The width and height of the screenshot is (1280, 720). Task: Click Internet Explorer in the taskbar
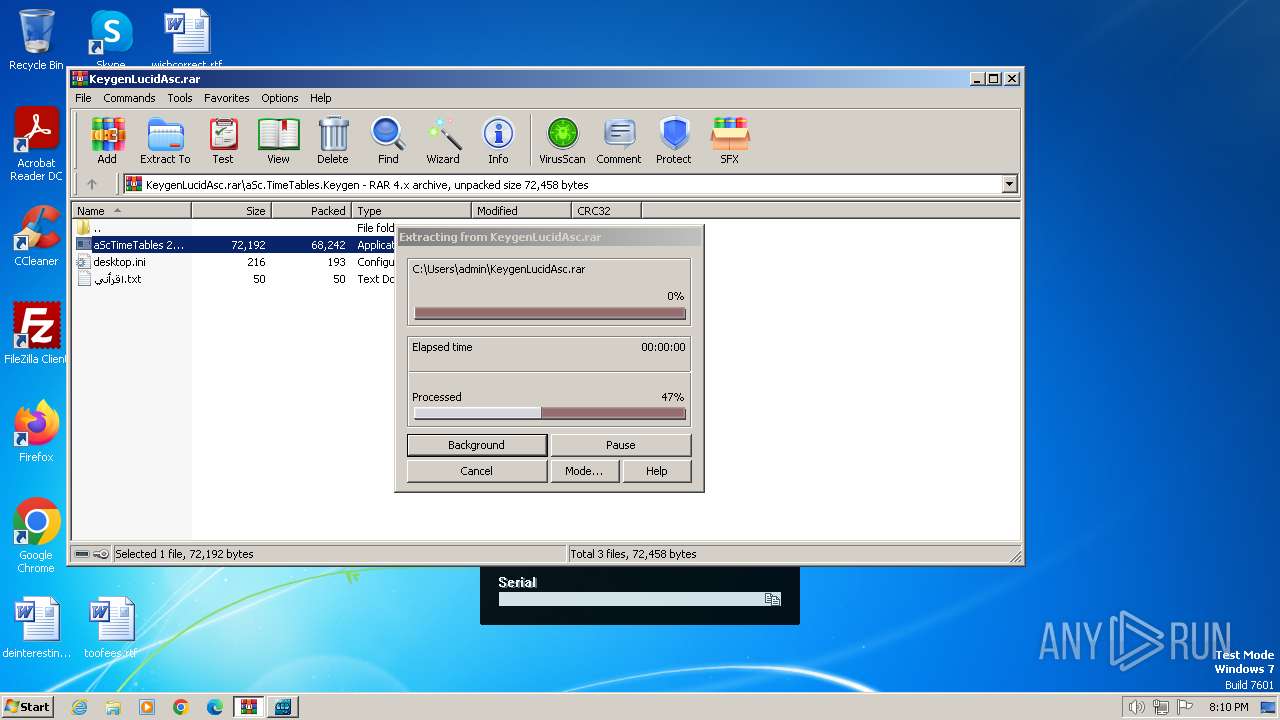79,707
